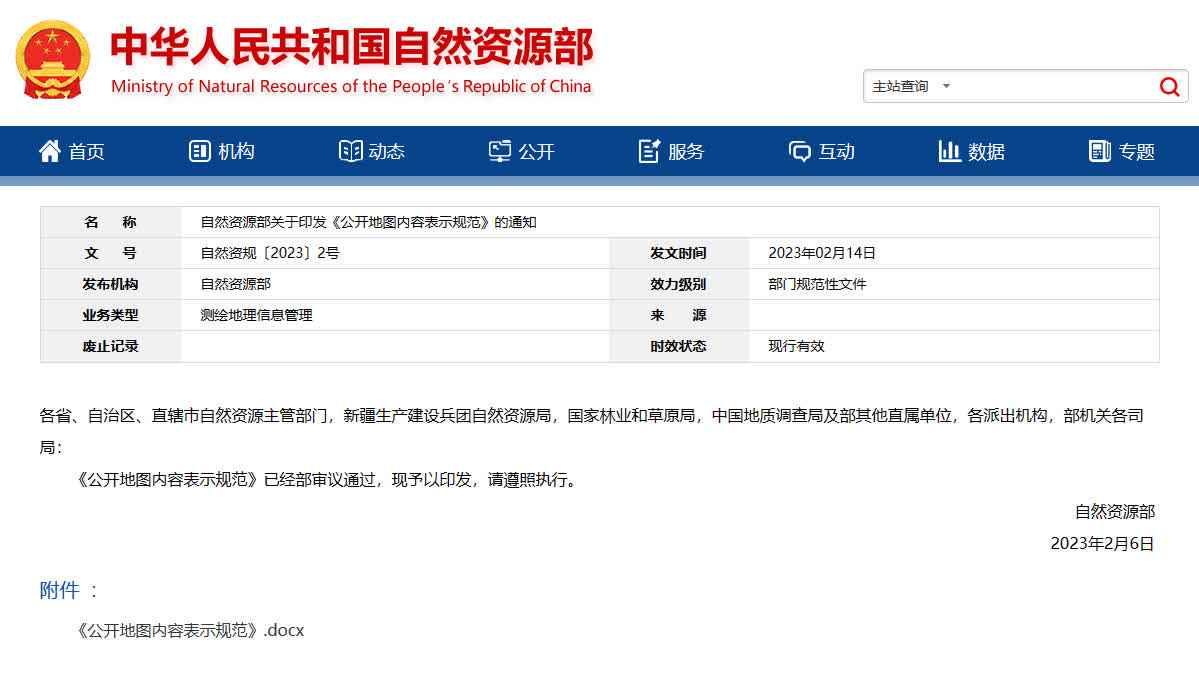Click the 中华人民共和国自然资源部 site title
The height and width of the screenshot is (684, 1199).
(x=351, y=48)
